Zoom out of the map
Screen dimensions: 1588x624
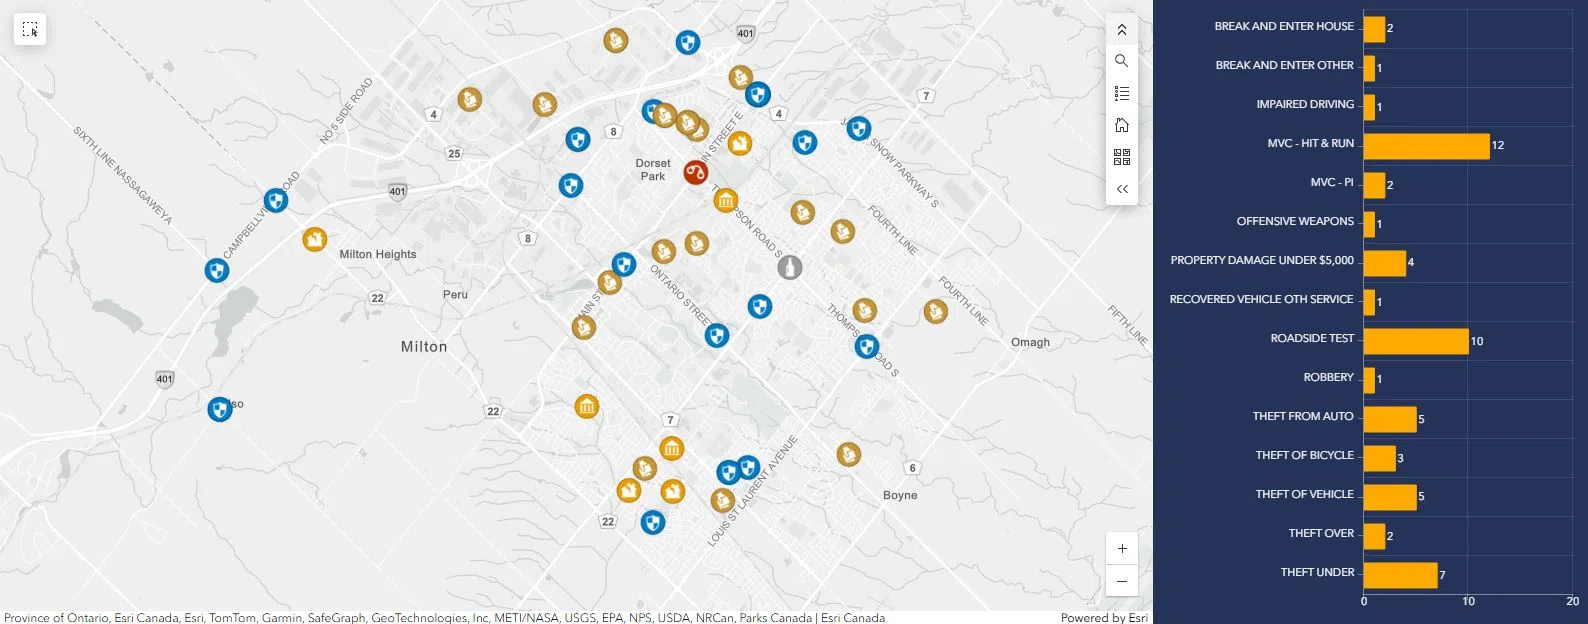pos(1121,581)
